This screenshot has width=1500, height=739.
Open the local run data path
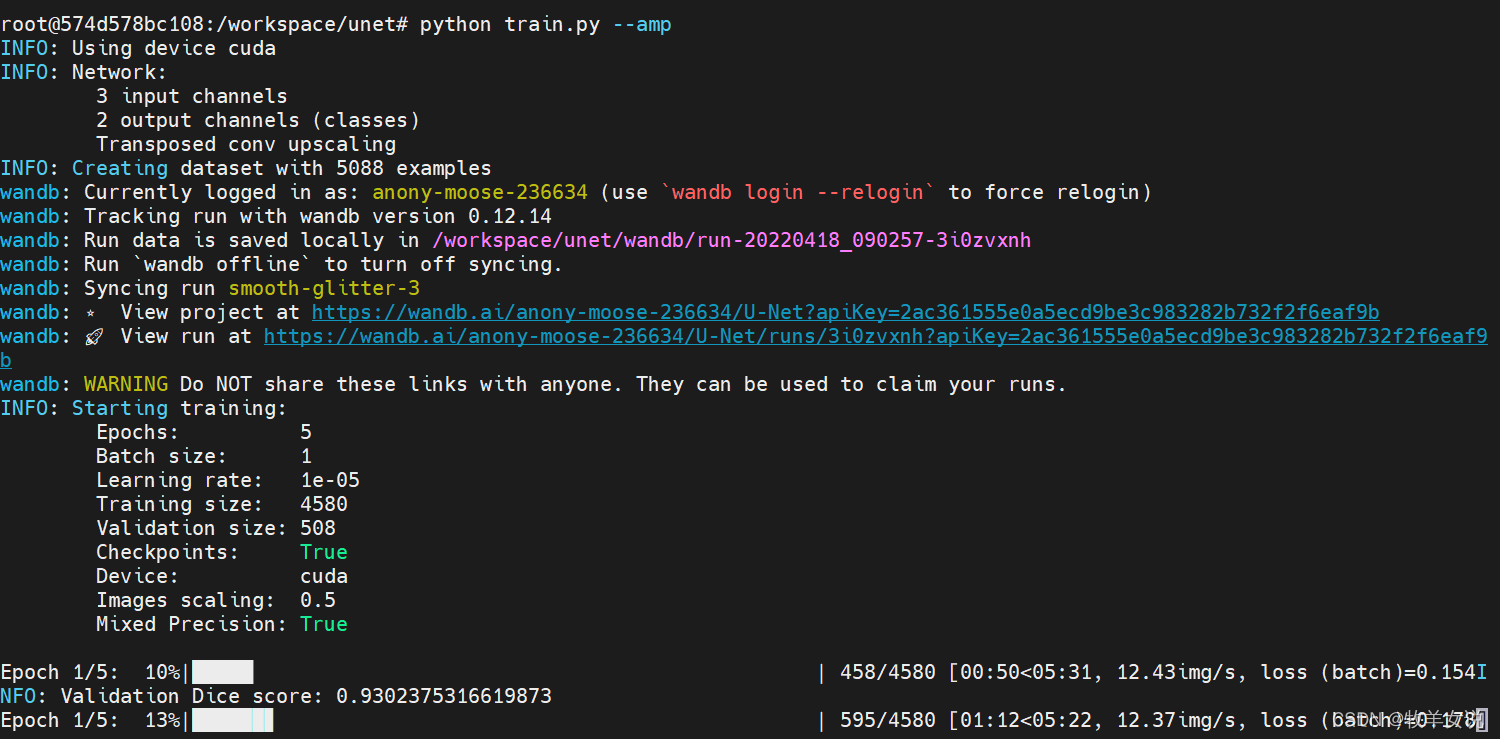pyautogui.click(x=735, y=240)
